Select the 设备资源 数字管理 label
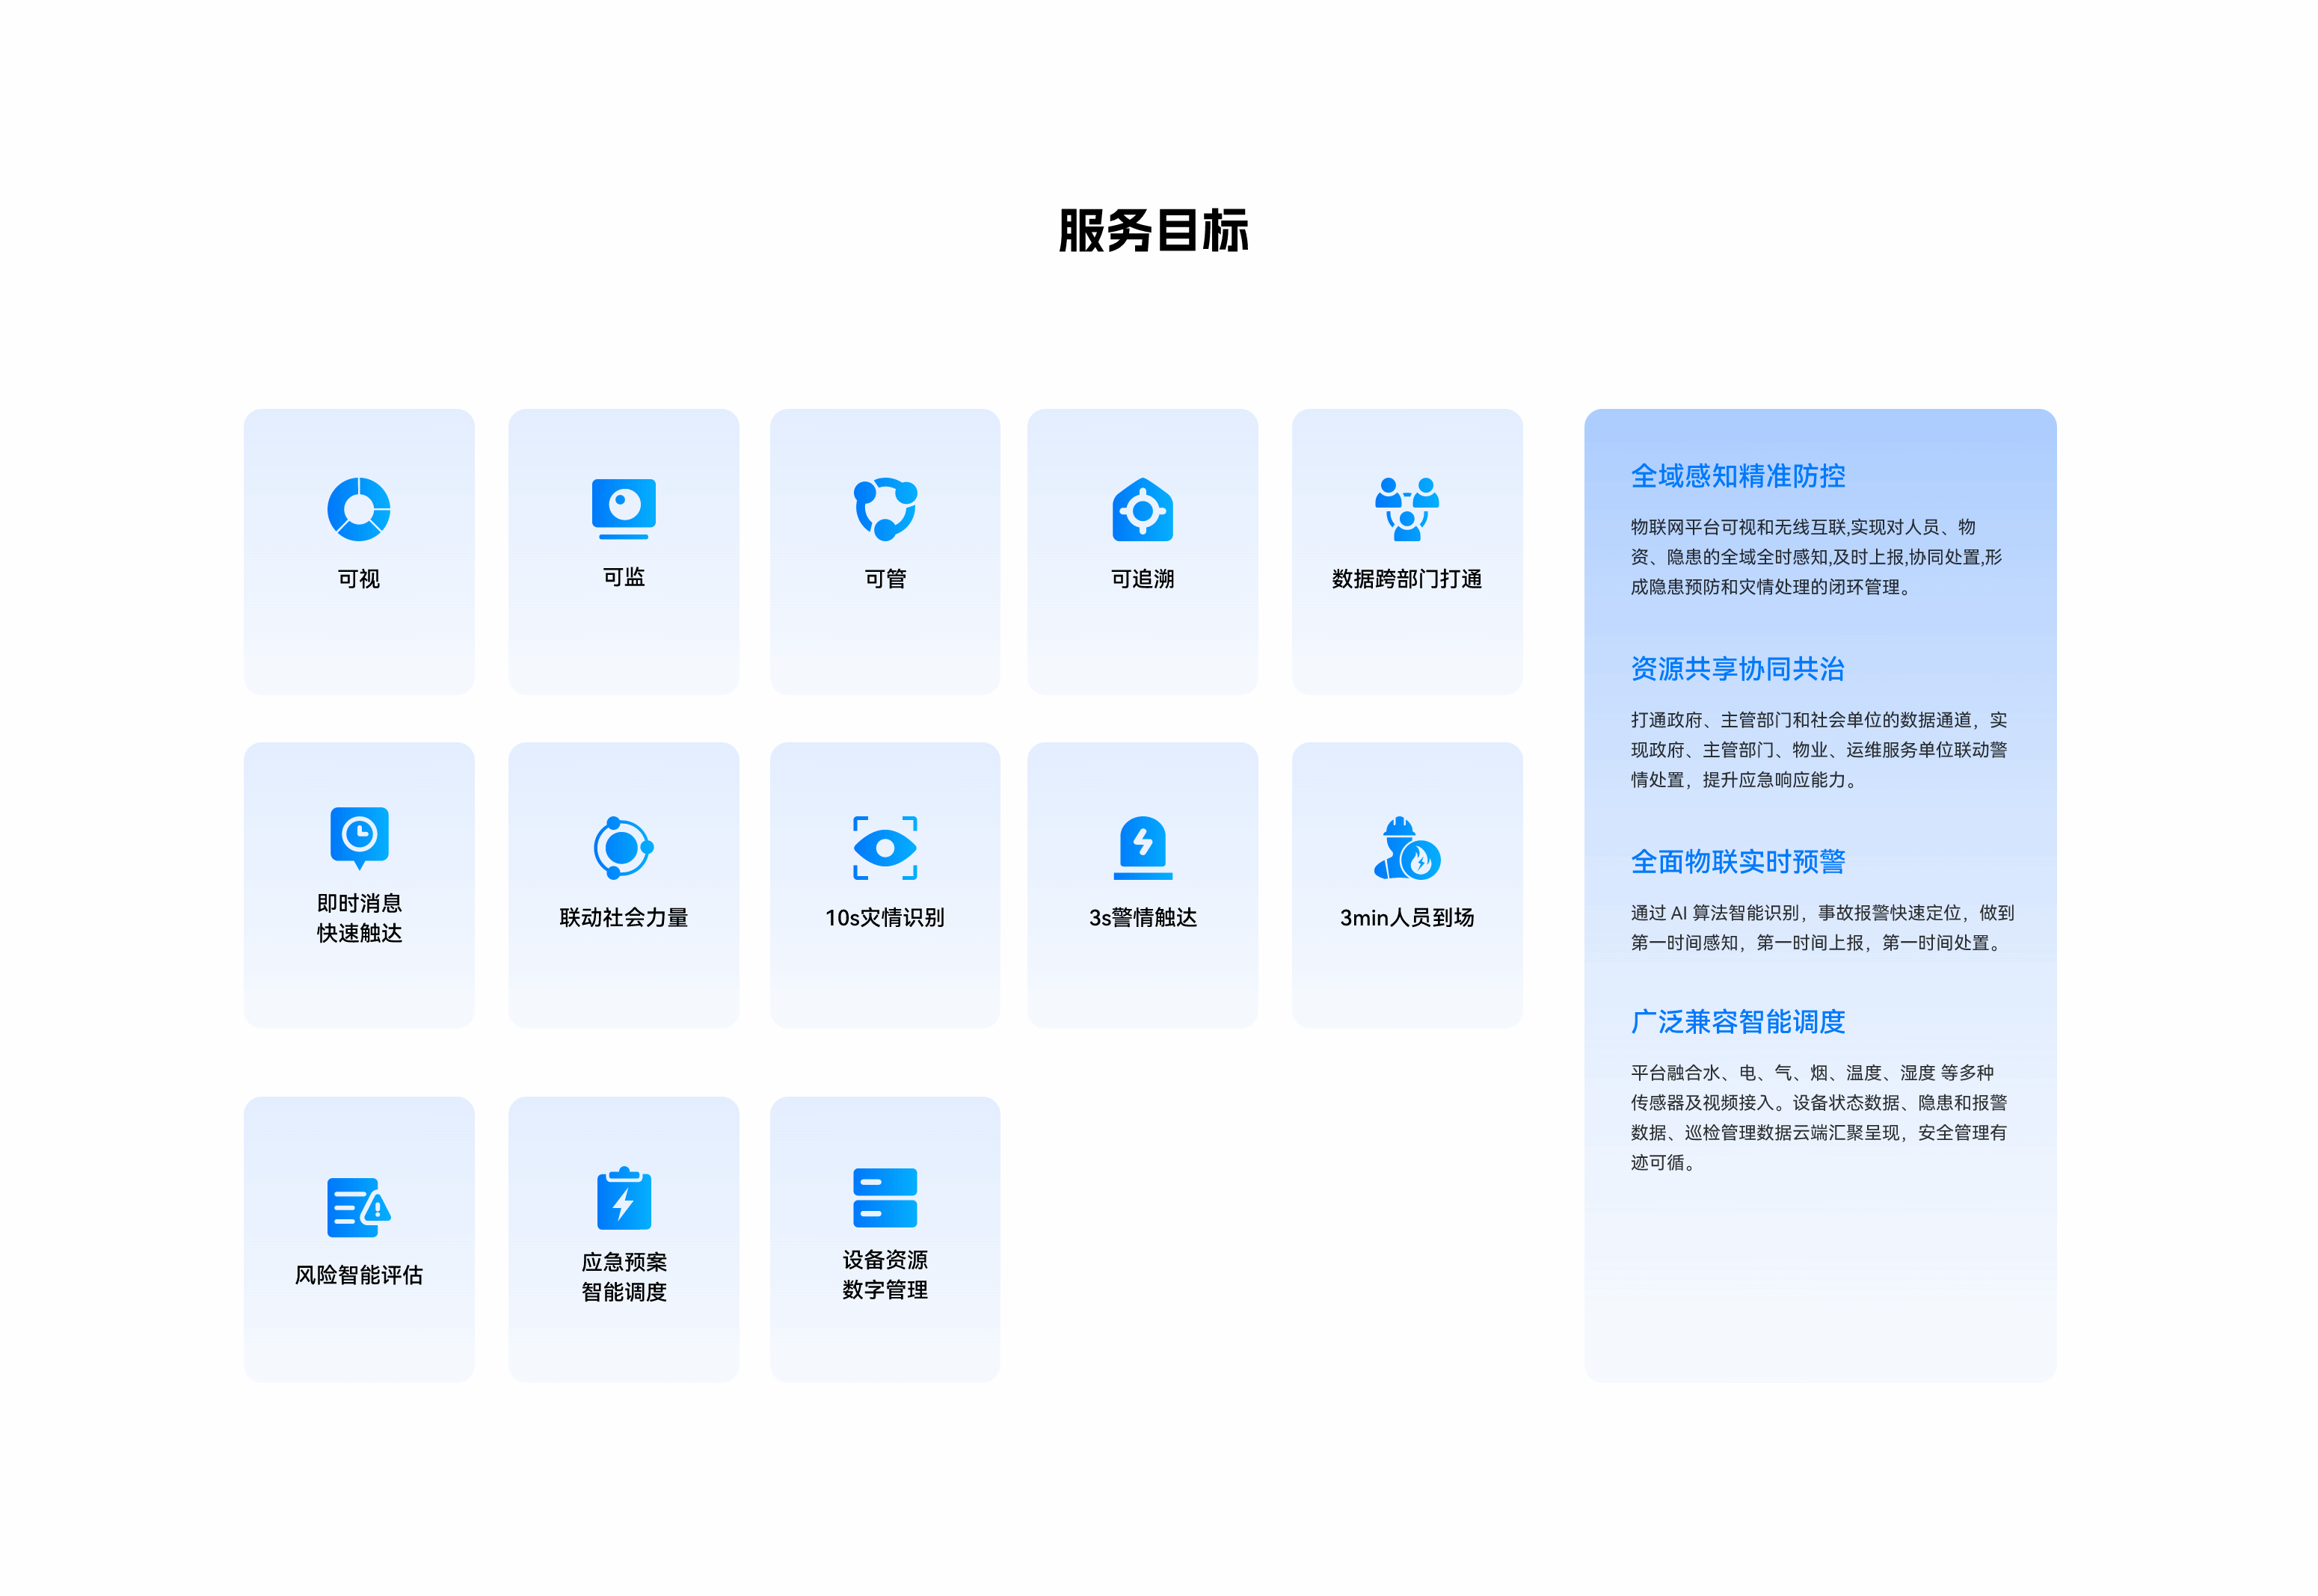The height and width of the screenshot is (1596, 2318). pyautogui.click(x=885, y=1275)
